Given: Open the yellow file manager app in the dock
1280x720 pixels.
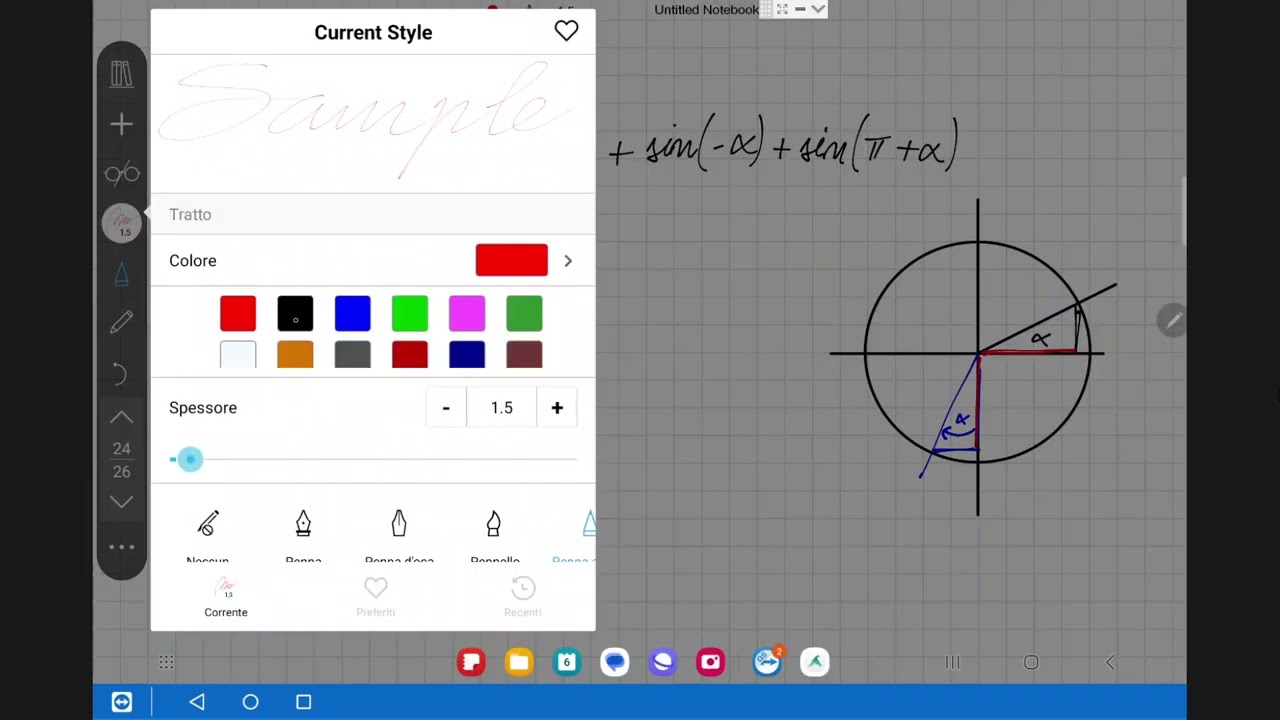Looking at the screenshot, I should [519, 661].
